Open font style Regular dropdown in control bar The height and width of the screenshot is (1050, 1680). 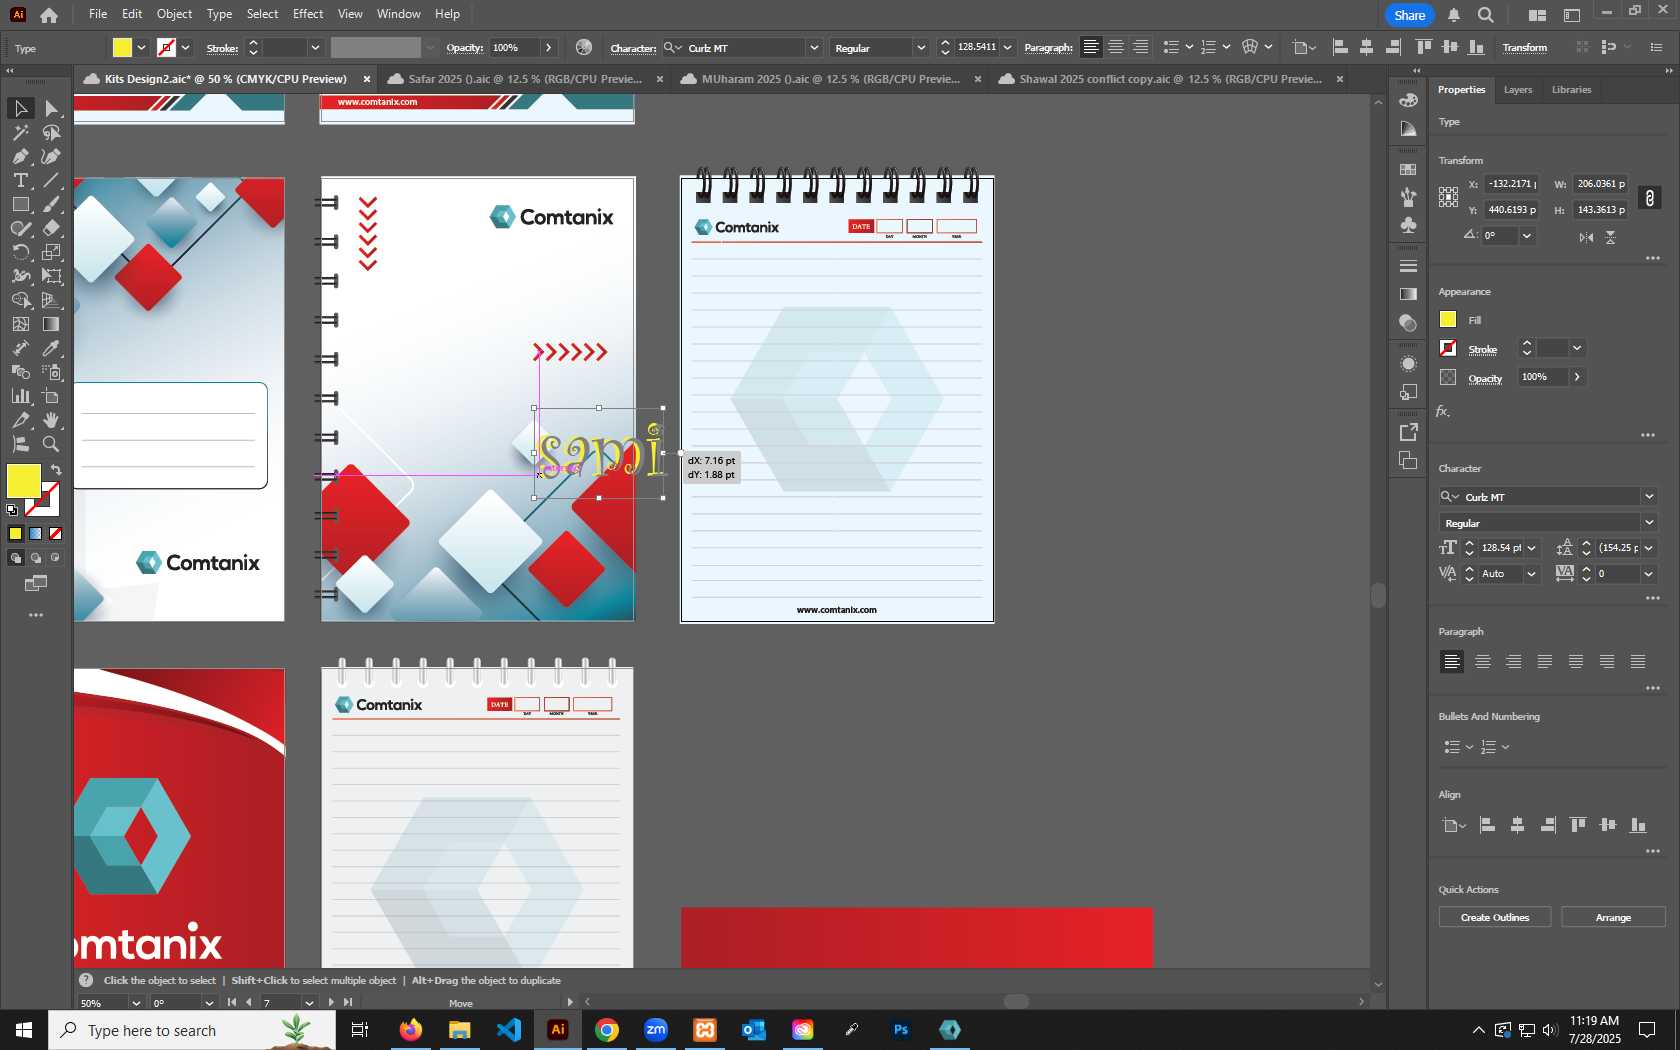tap(920, 48)
